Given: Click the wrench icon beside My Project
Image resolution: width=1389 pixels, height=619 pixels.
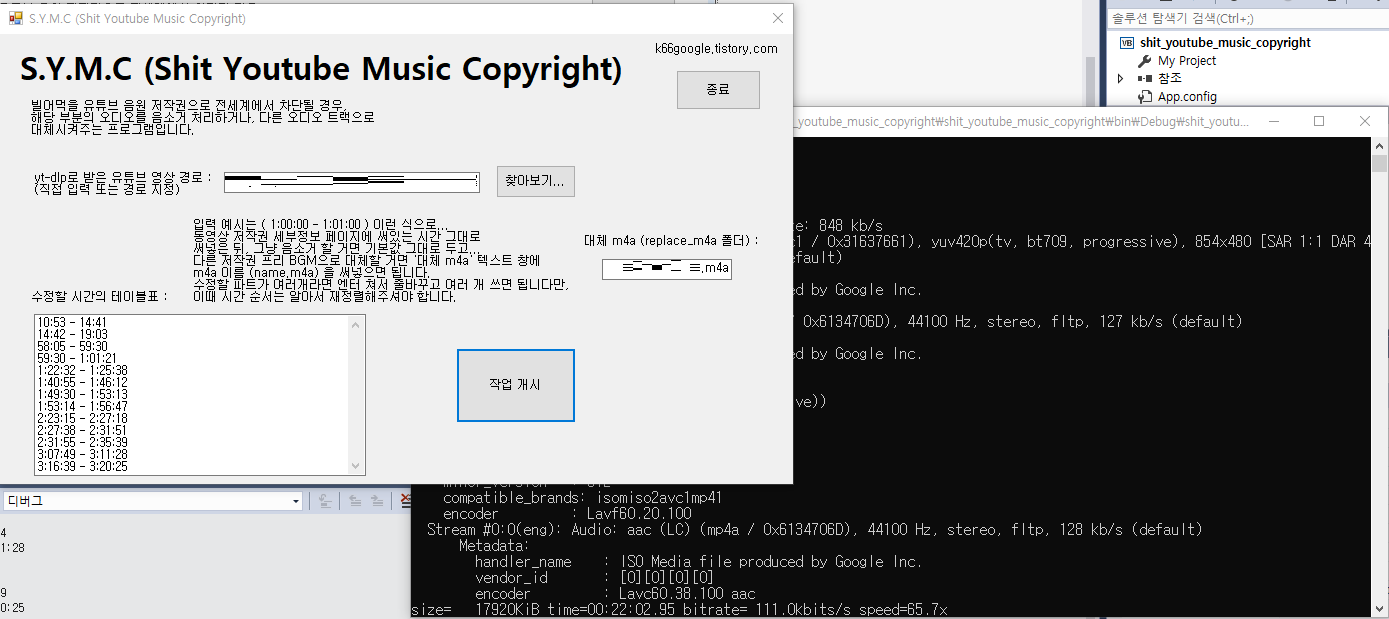Looking at the screenshot, I should click(1145, 61).
